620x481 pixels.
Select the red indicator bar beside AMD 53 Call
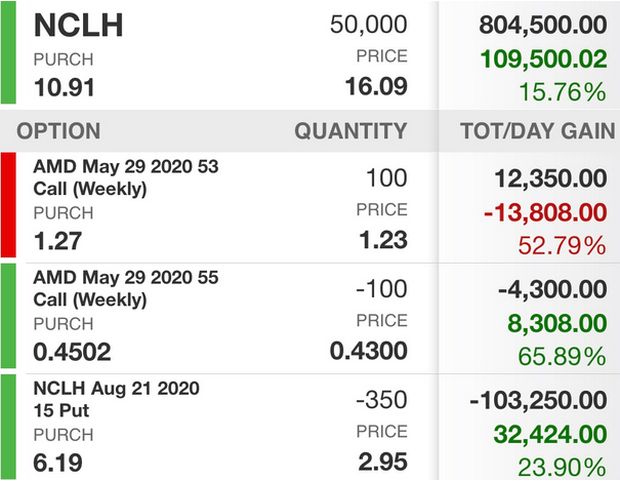tap(8, 205)
